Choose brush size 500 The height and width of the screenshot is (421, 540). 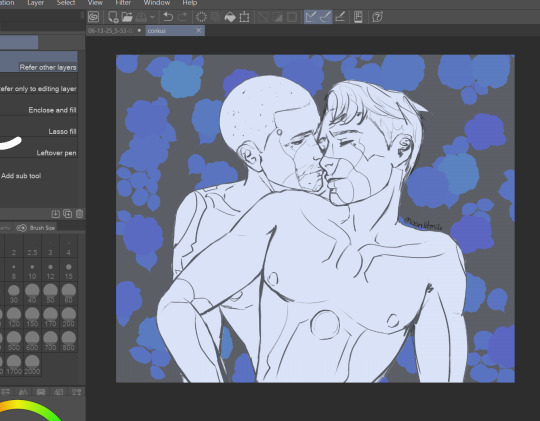pos(14,341)
